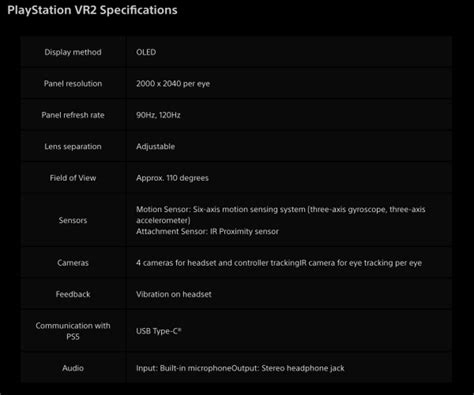The height and width of the screenshot is (395, 474).
Task: Select the Feedback row label
Action: tap(73, 294)
